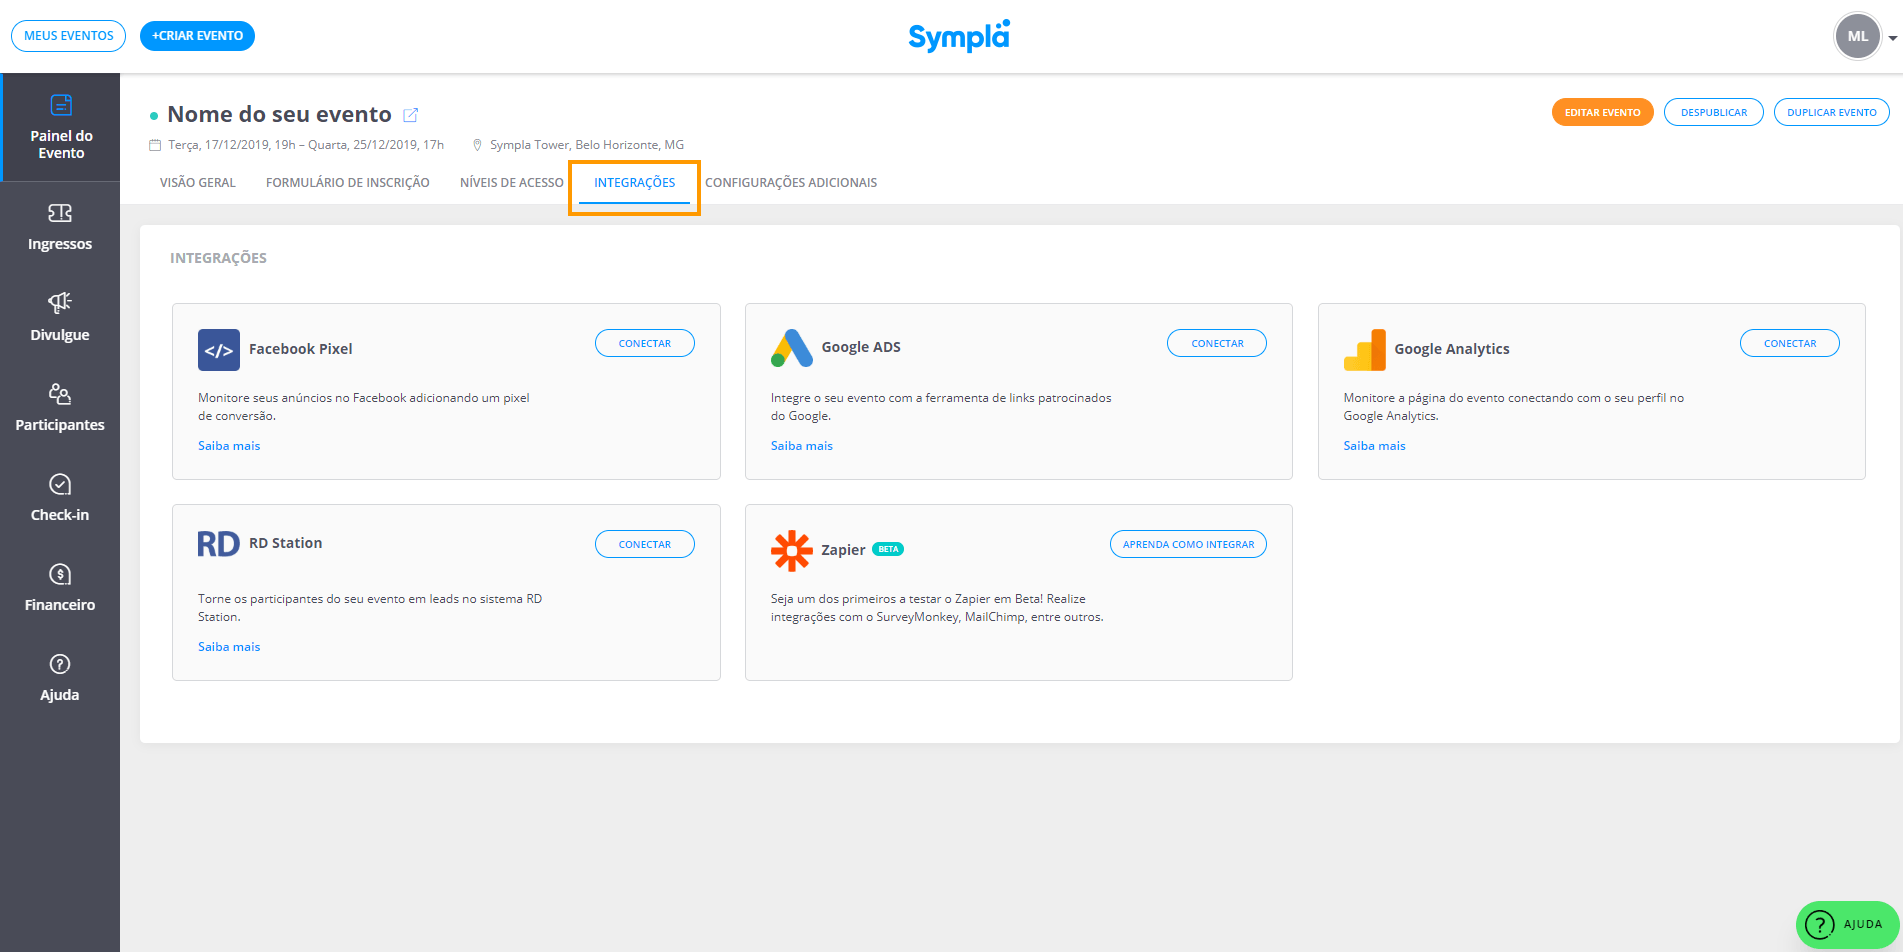Image resolution: width=1903 pixels, height=952 pixels.
Task: Click the Google ADS card title
Action: pyautogui.click(x=861, y=347)
